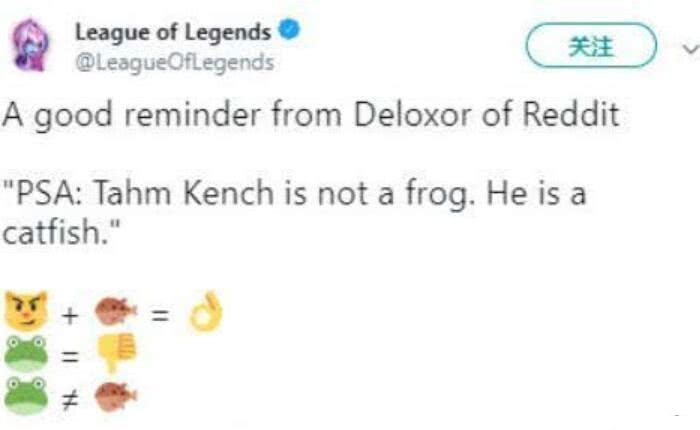Open the @LeagueOfLegends handle link
Image resolution: width=700 pixels, height=430 pixels.
174,62
